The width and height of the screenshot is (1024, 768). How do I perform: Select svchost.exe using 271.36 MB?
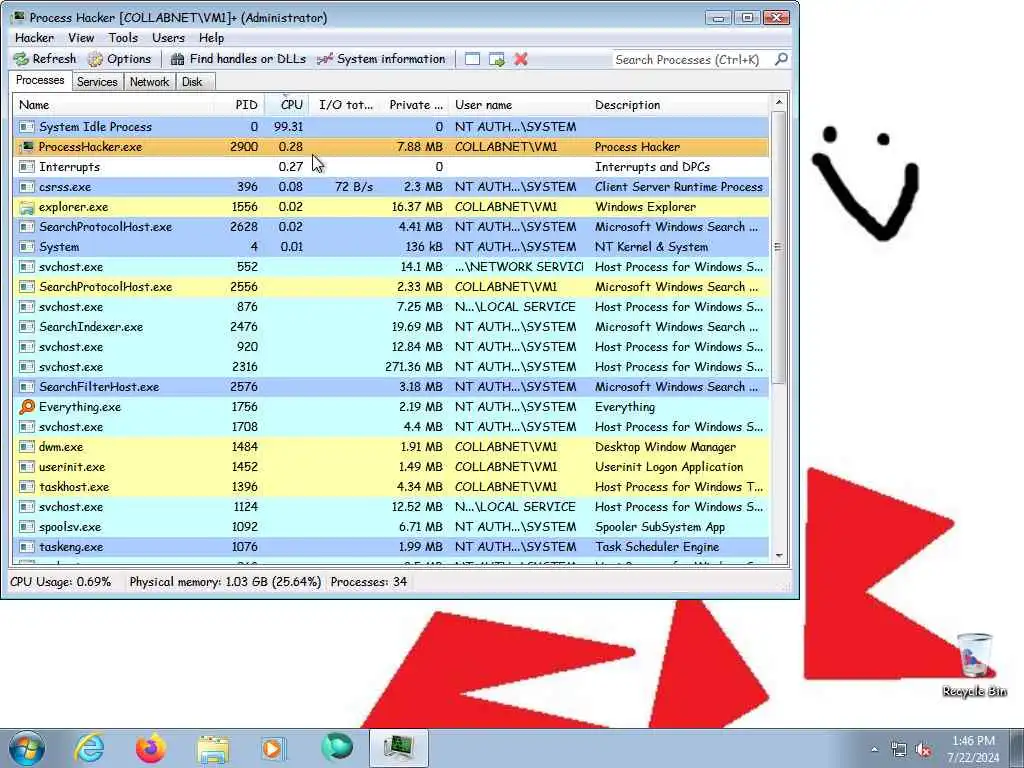[391, 367]
